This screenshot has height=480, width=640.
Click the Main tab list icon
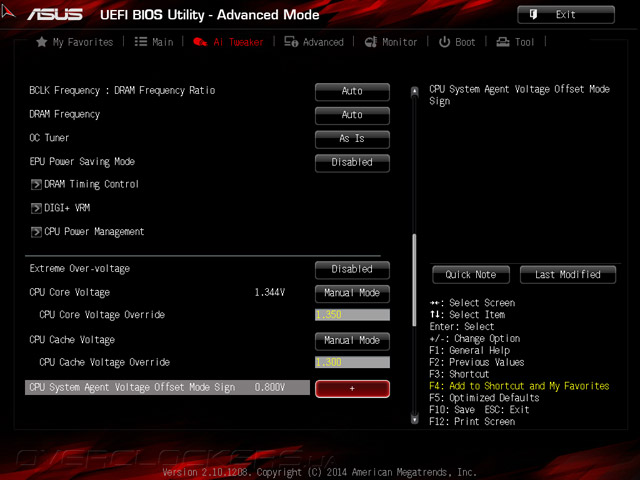[141, 42]
